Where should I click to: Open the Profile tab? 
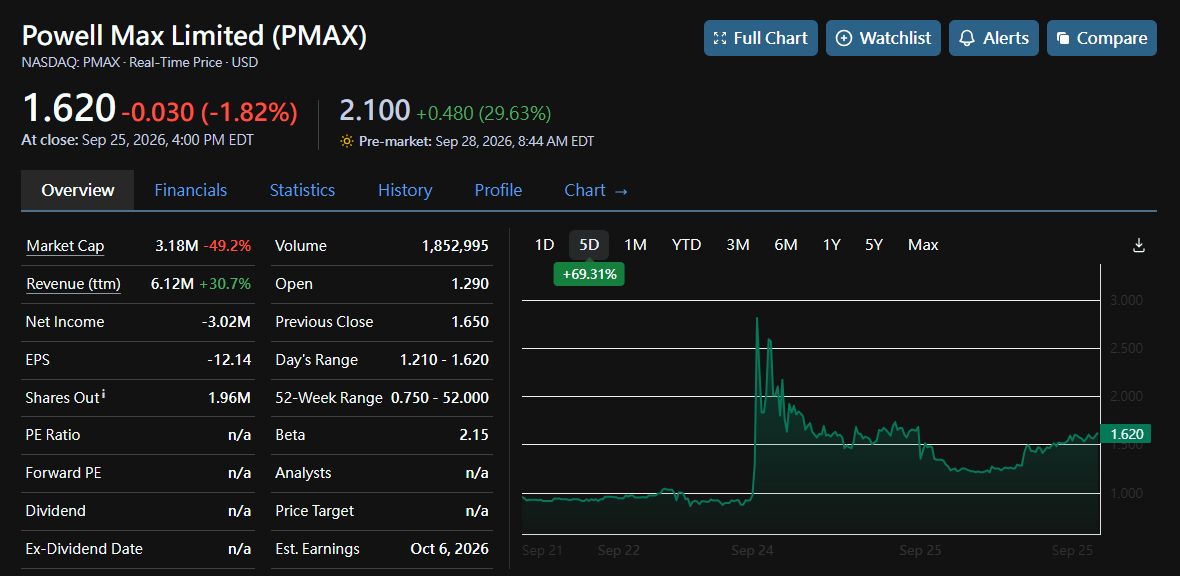click(497, 190)
